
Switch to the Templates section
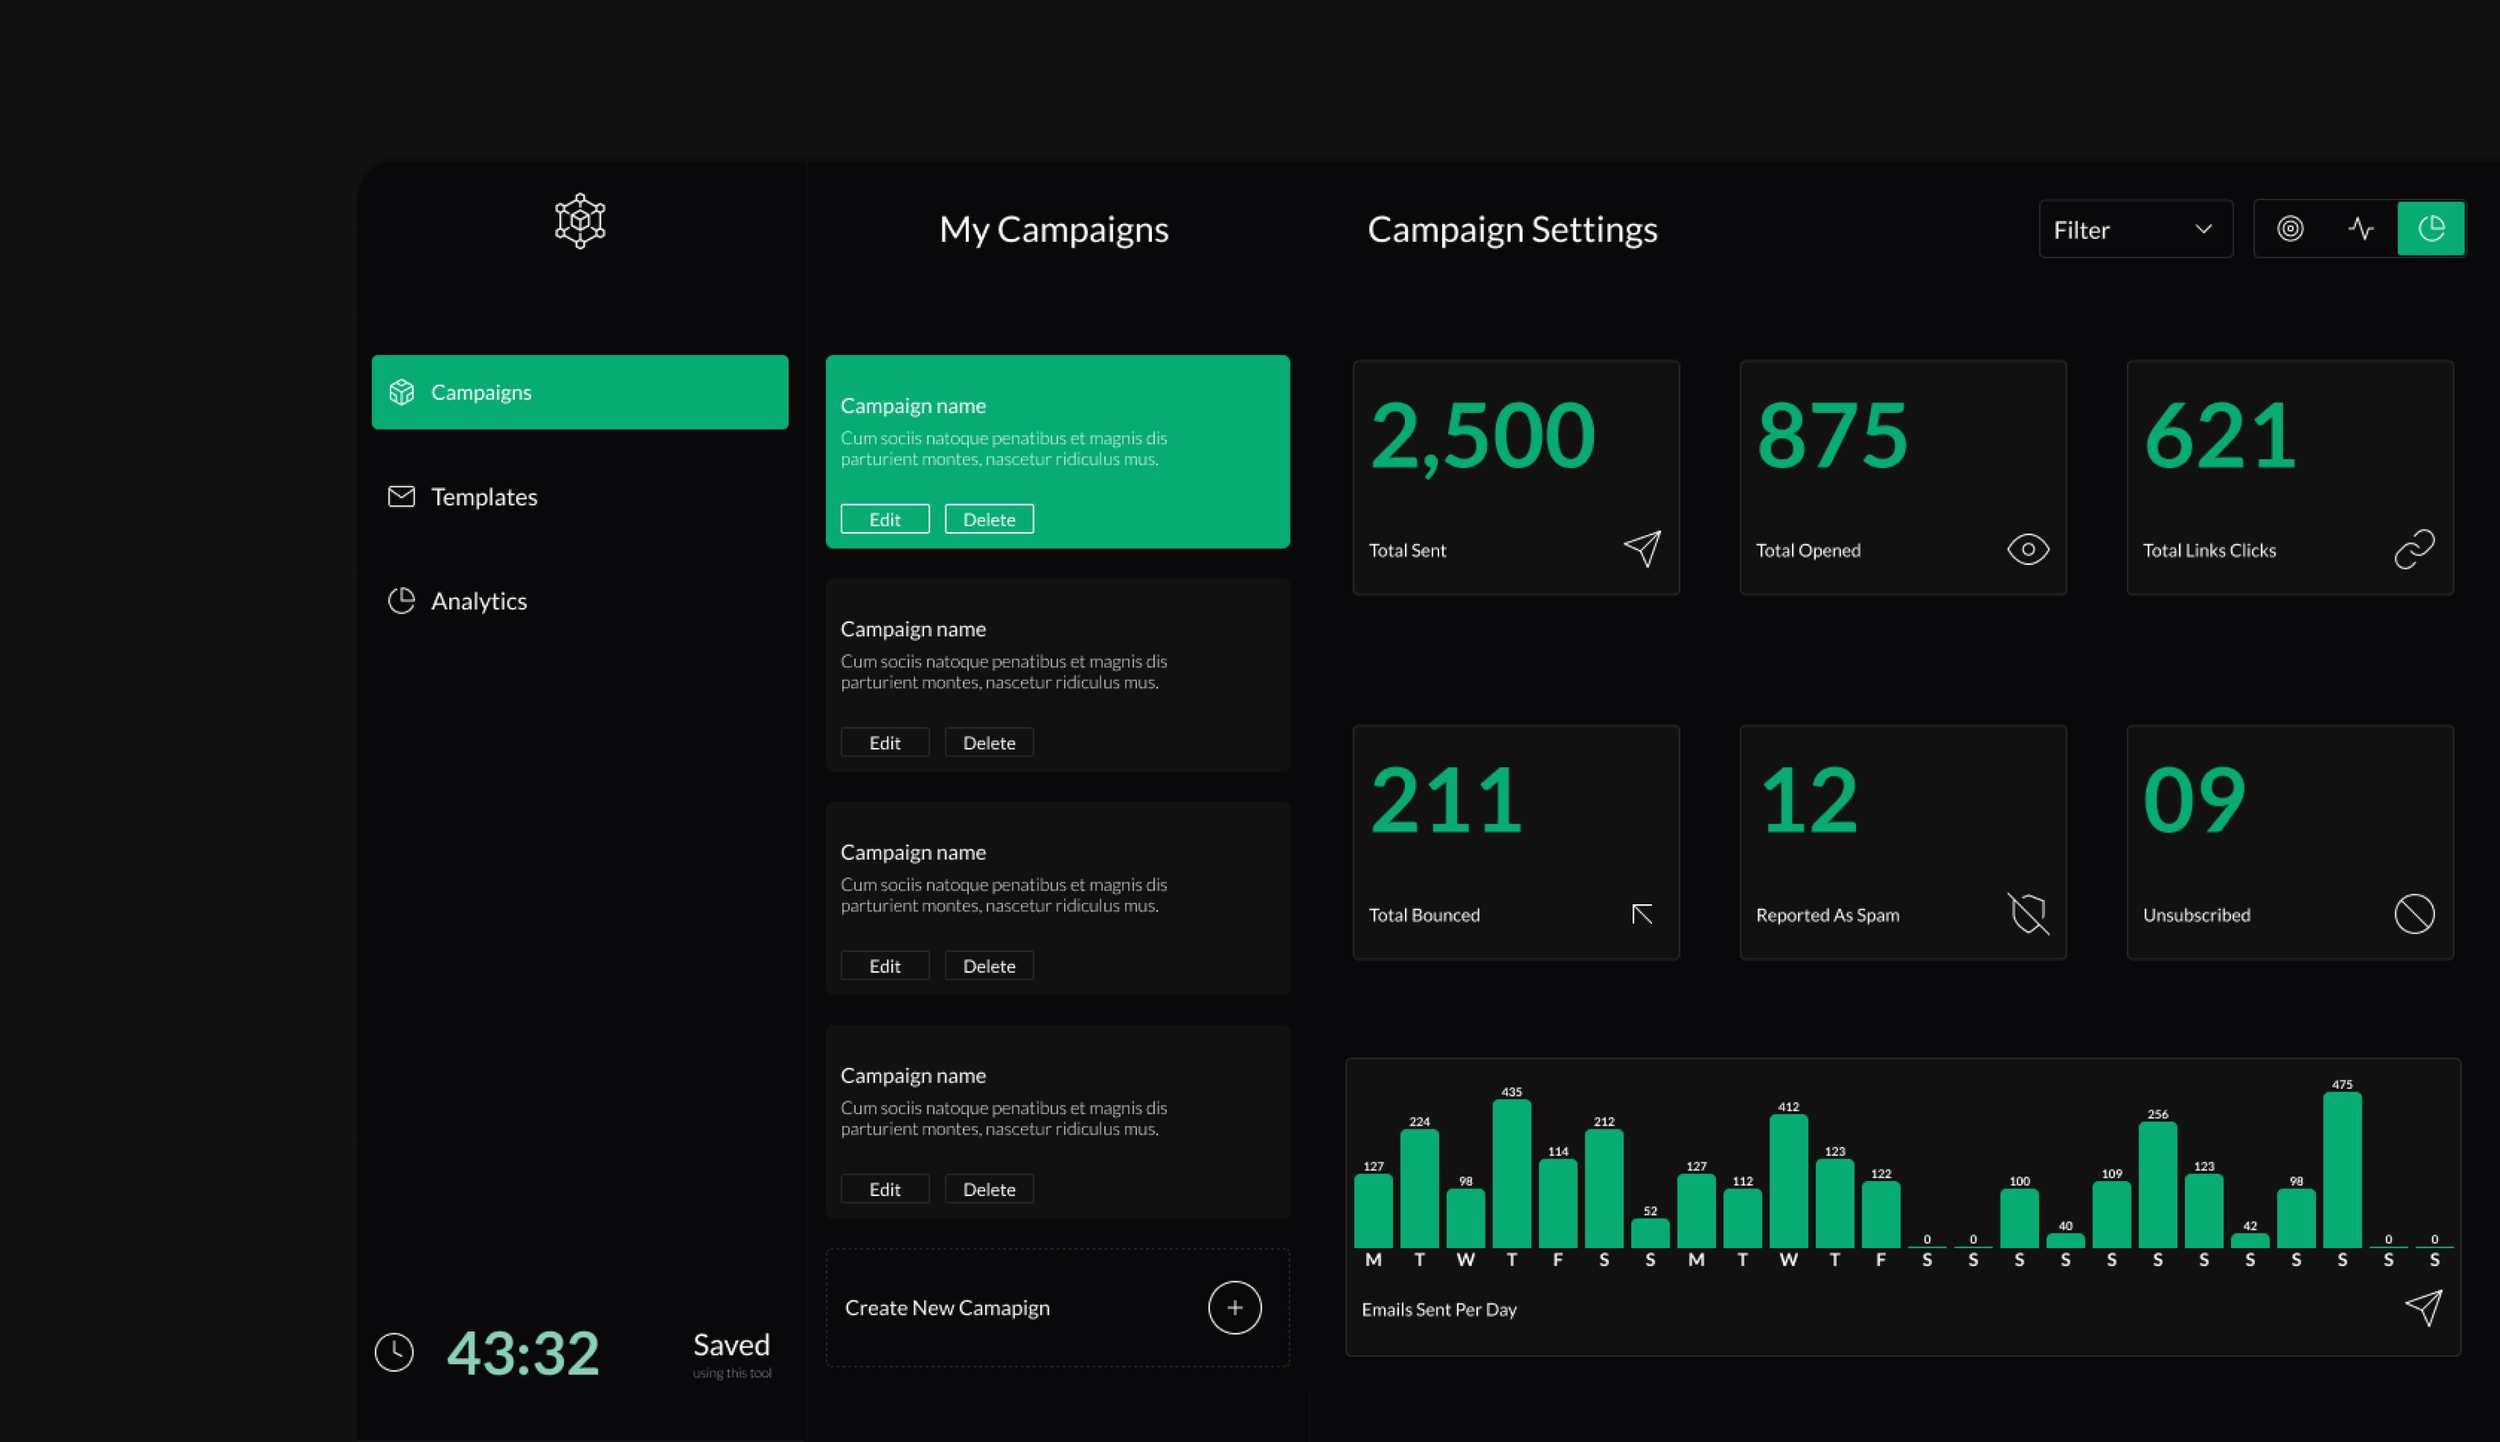coord(484,496)
